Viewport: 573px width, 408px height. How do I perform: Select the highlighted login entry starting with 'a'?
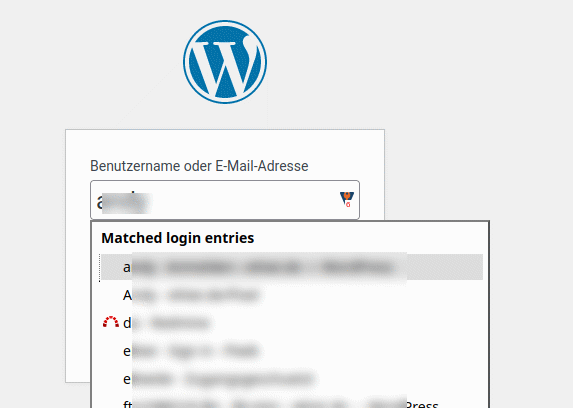point(292,267)
